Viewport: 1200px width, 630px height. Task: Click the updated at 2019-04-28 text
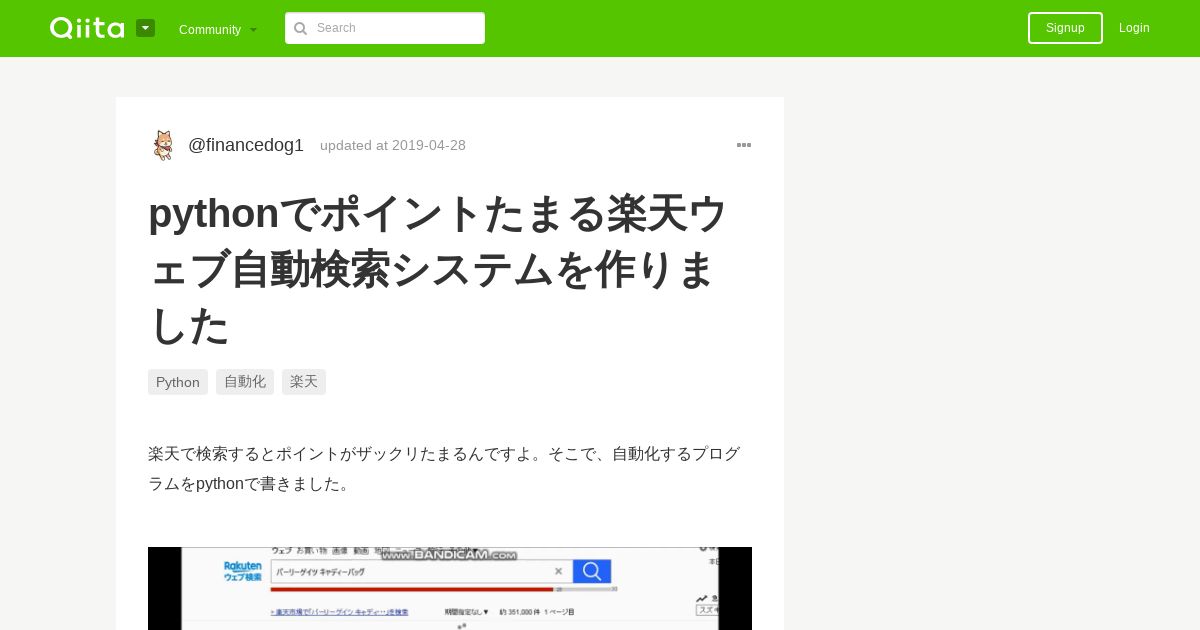(393, 145)
